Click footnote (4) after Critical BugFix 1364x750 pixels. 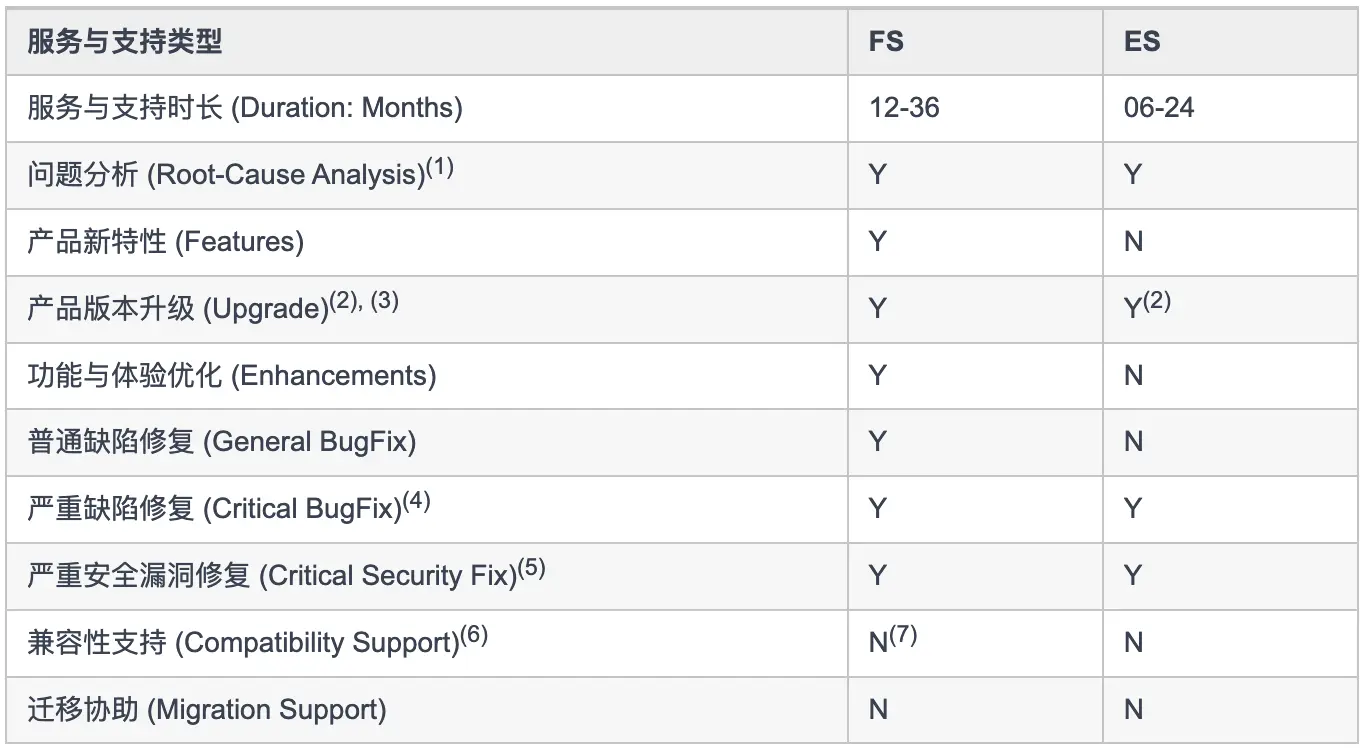coord(416,502)
